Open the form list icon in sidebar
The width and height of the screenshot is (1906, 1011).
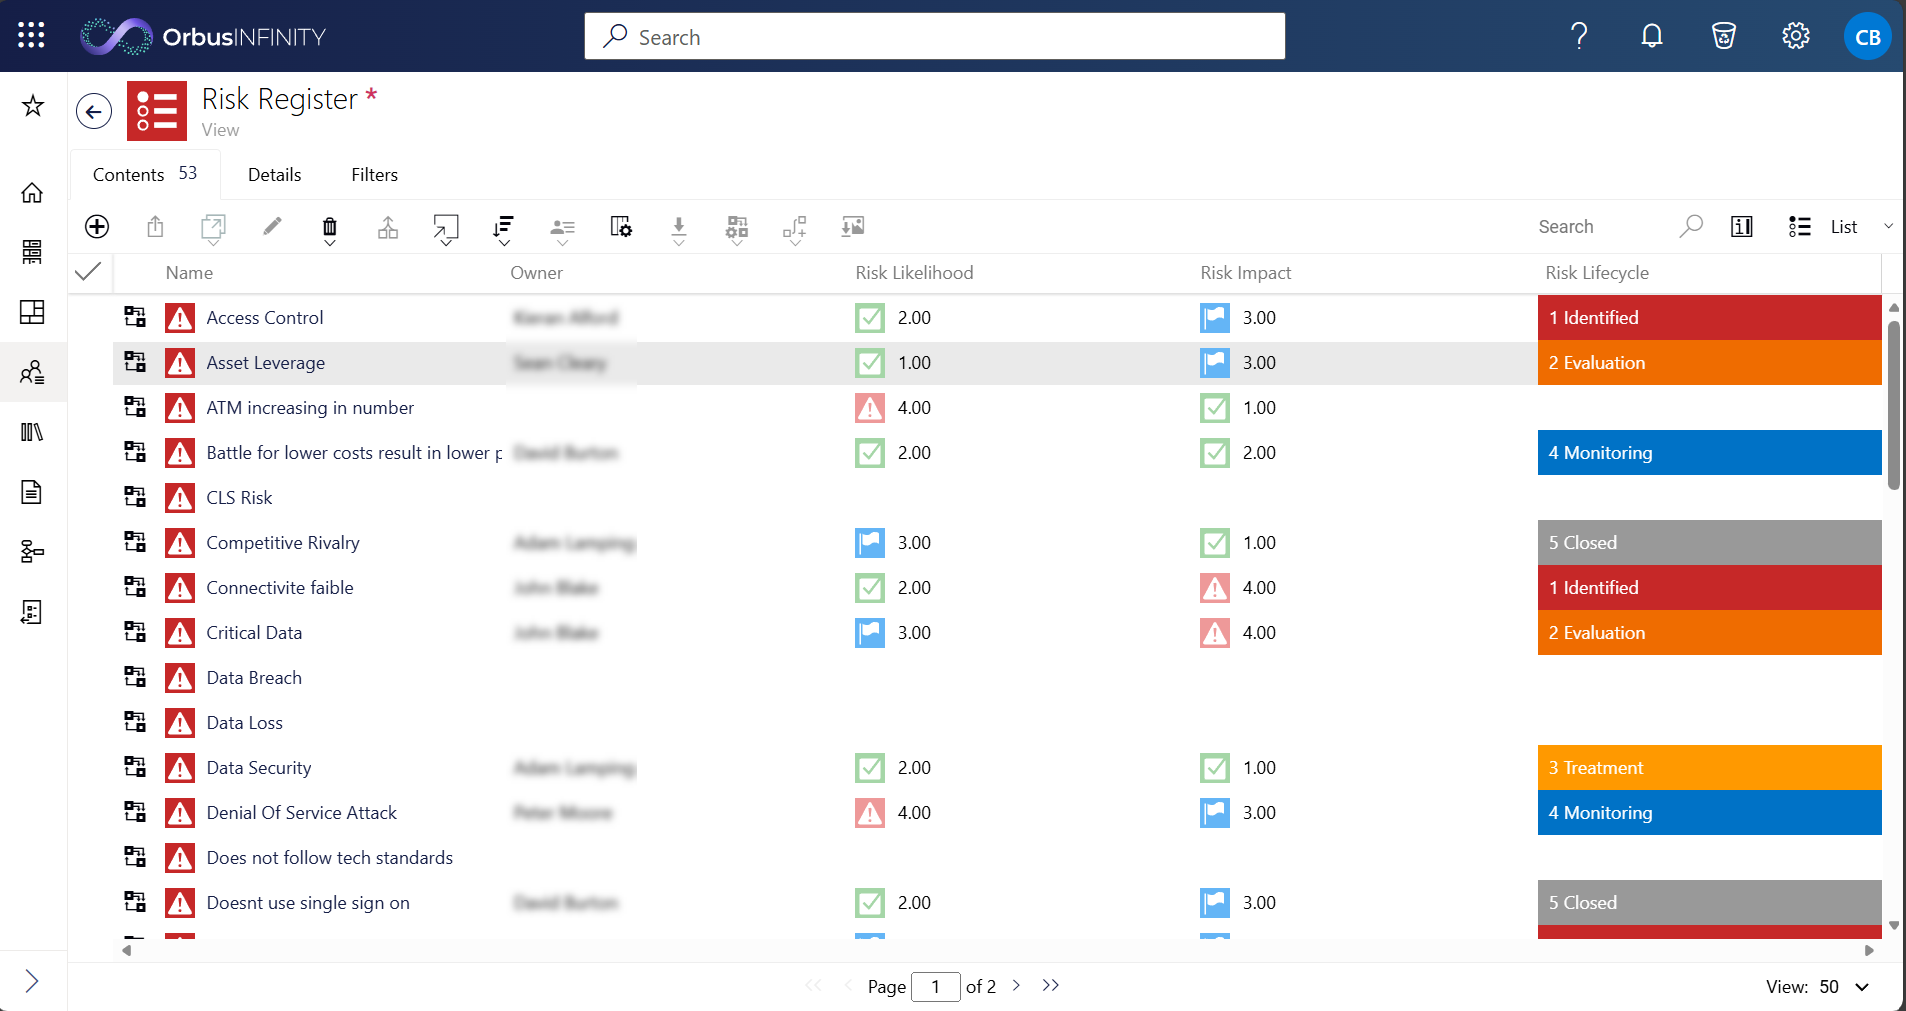tap(33, 612)
